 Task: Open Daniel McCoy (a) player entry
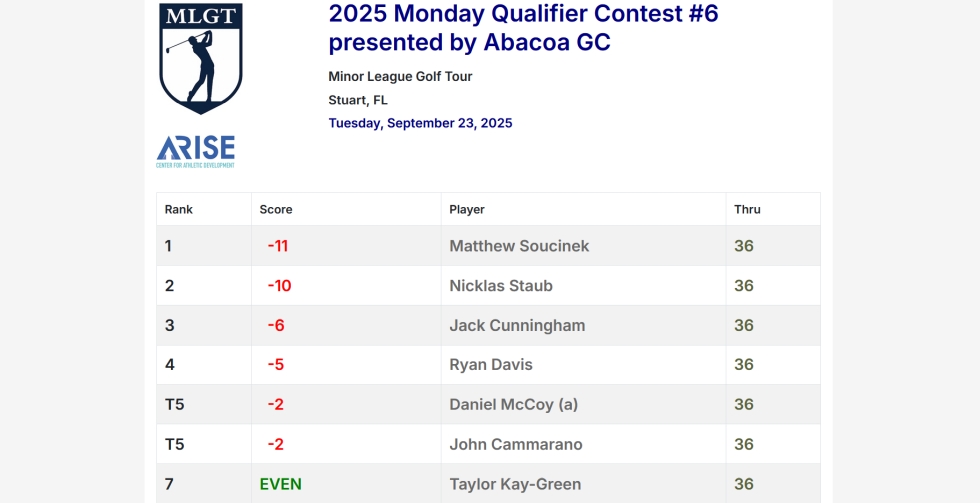[x=513, y=405]
